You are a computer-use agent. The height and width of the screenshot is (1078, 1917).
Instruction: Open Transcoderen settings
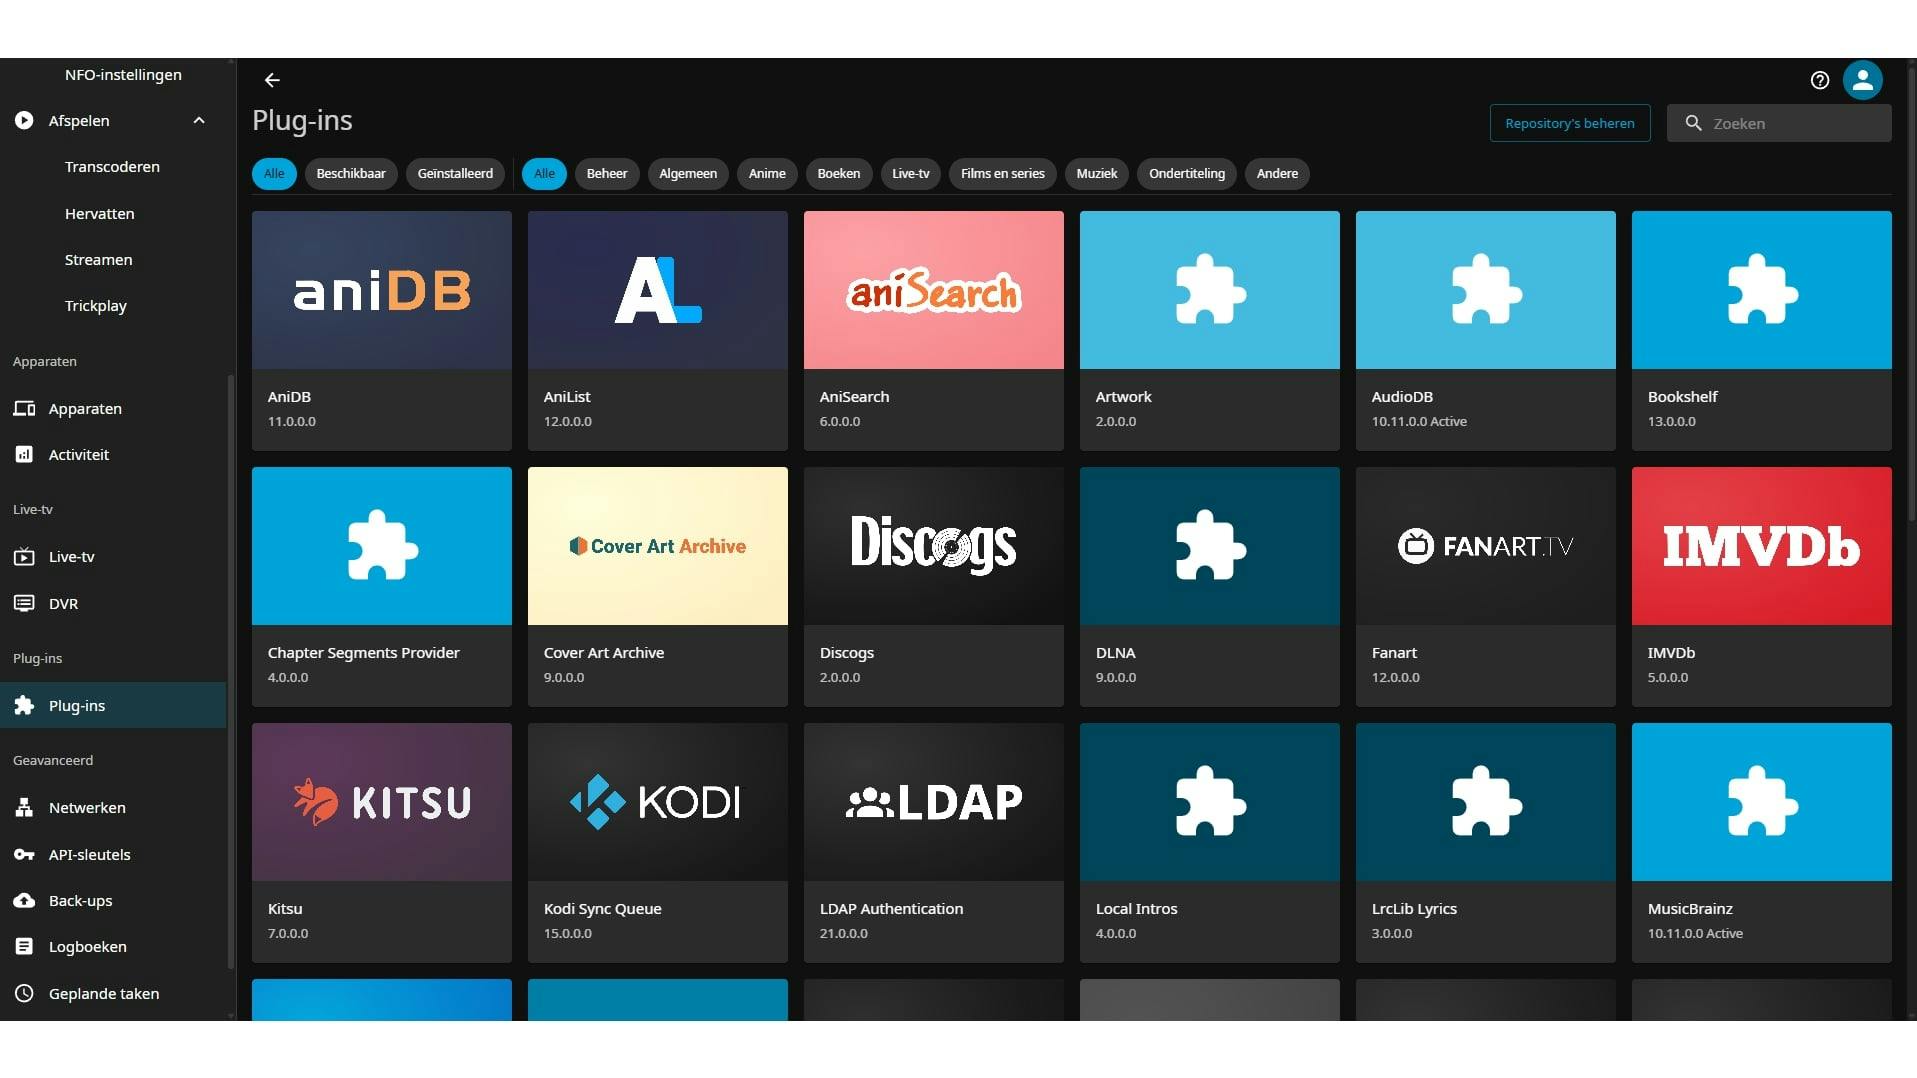(112, 167)
